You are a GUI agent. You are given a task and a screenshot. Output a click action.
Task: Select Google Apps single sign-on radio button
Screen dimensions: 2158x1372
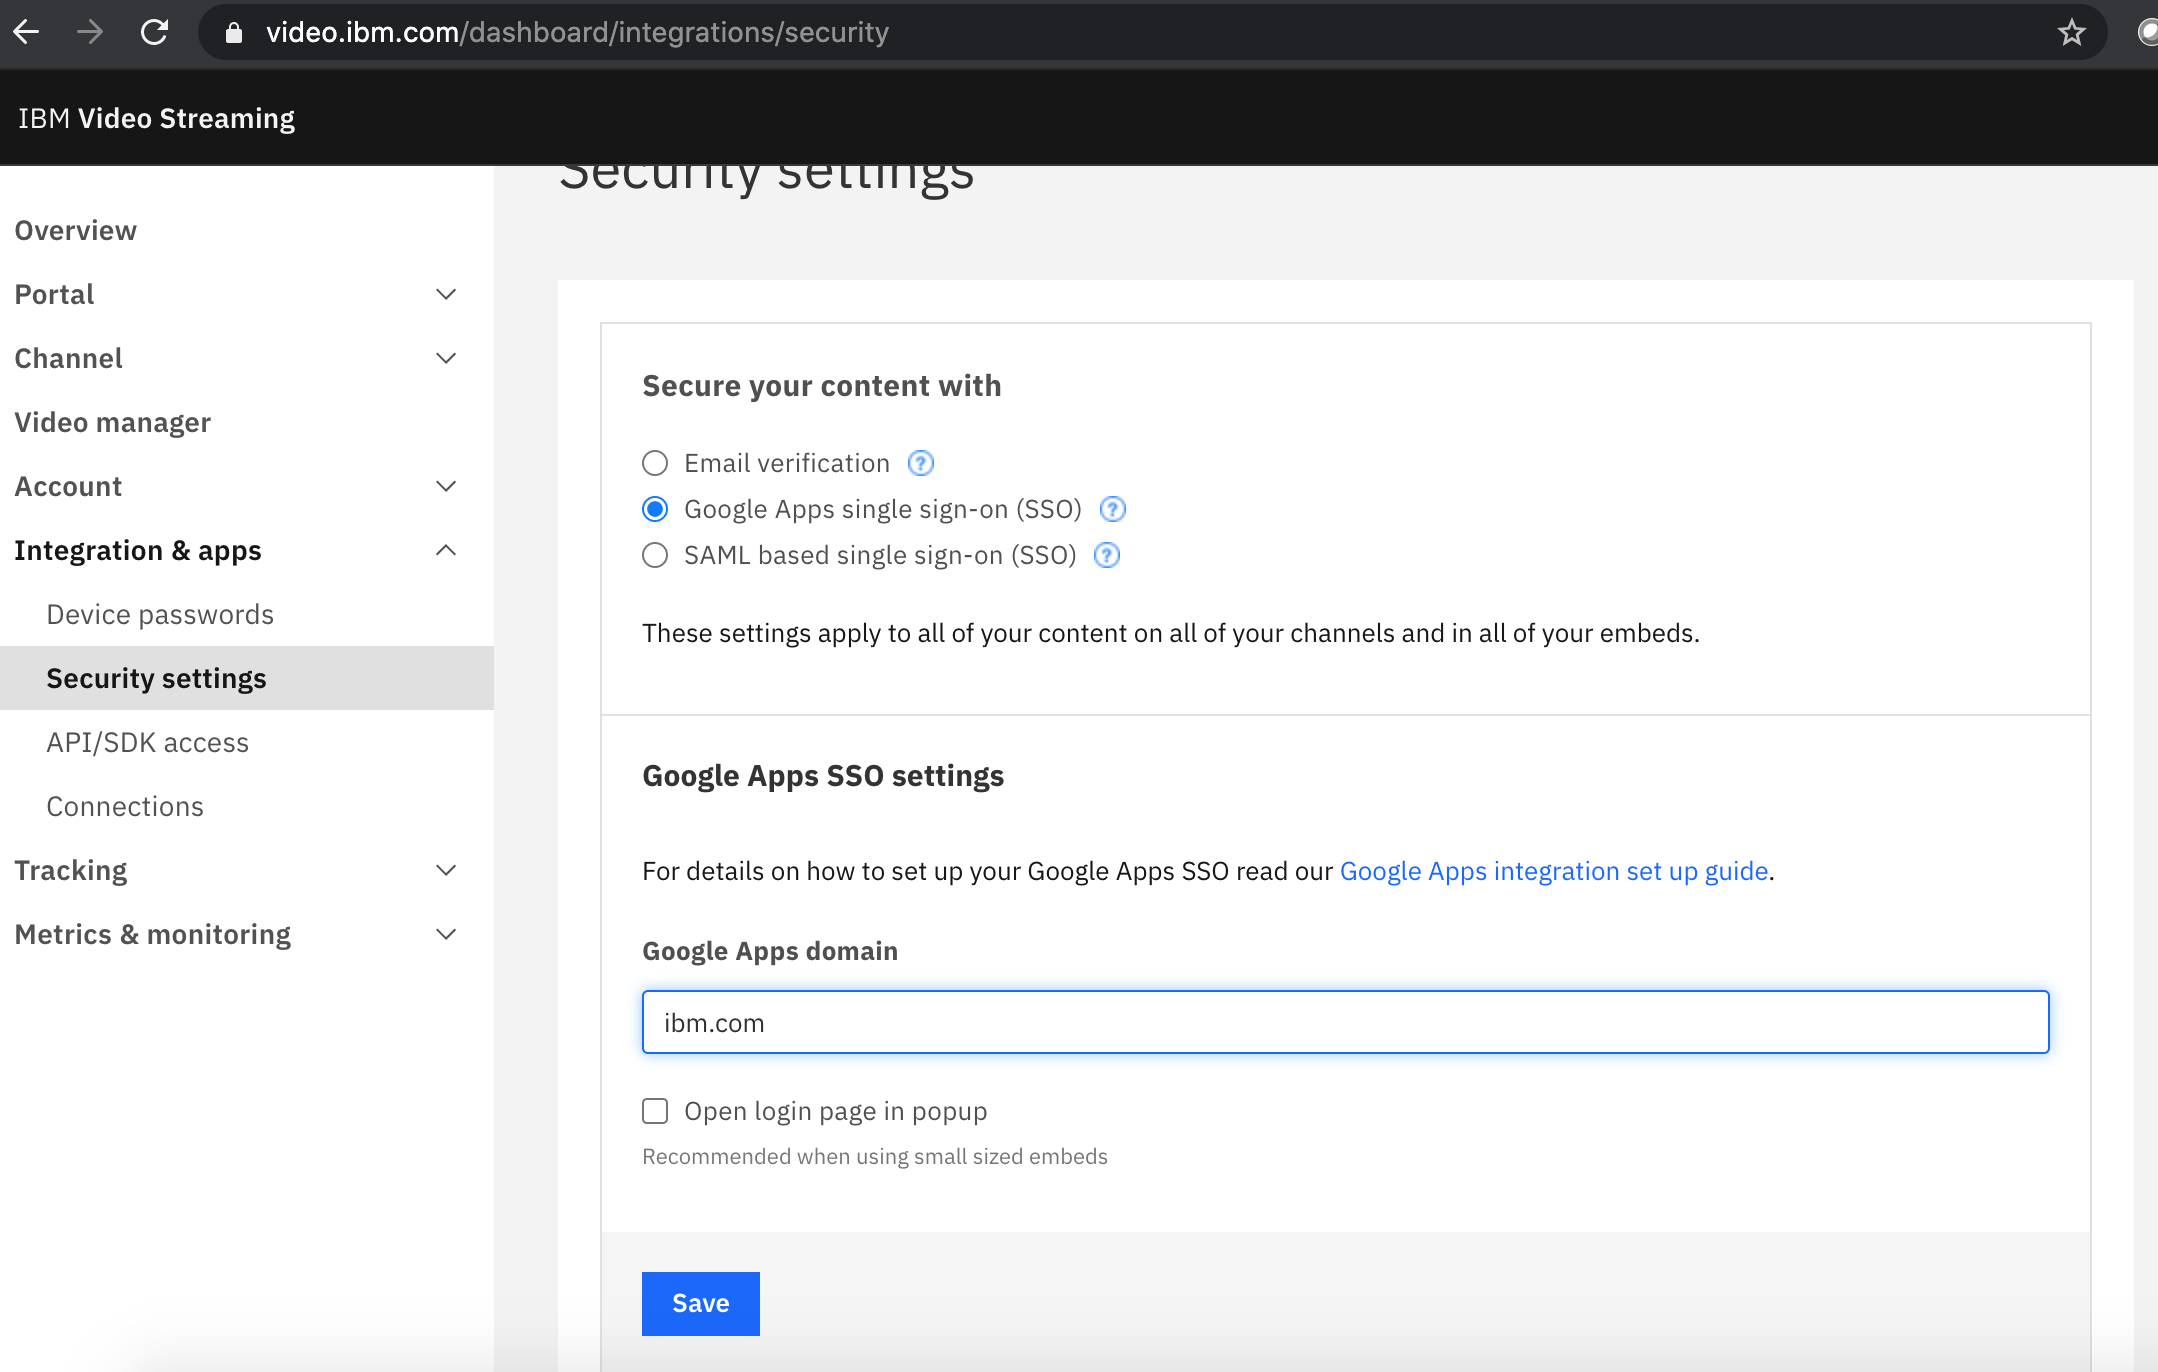tap(655, 509)
